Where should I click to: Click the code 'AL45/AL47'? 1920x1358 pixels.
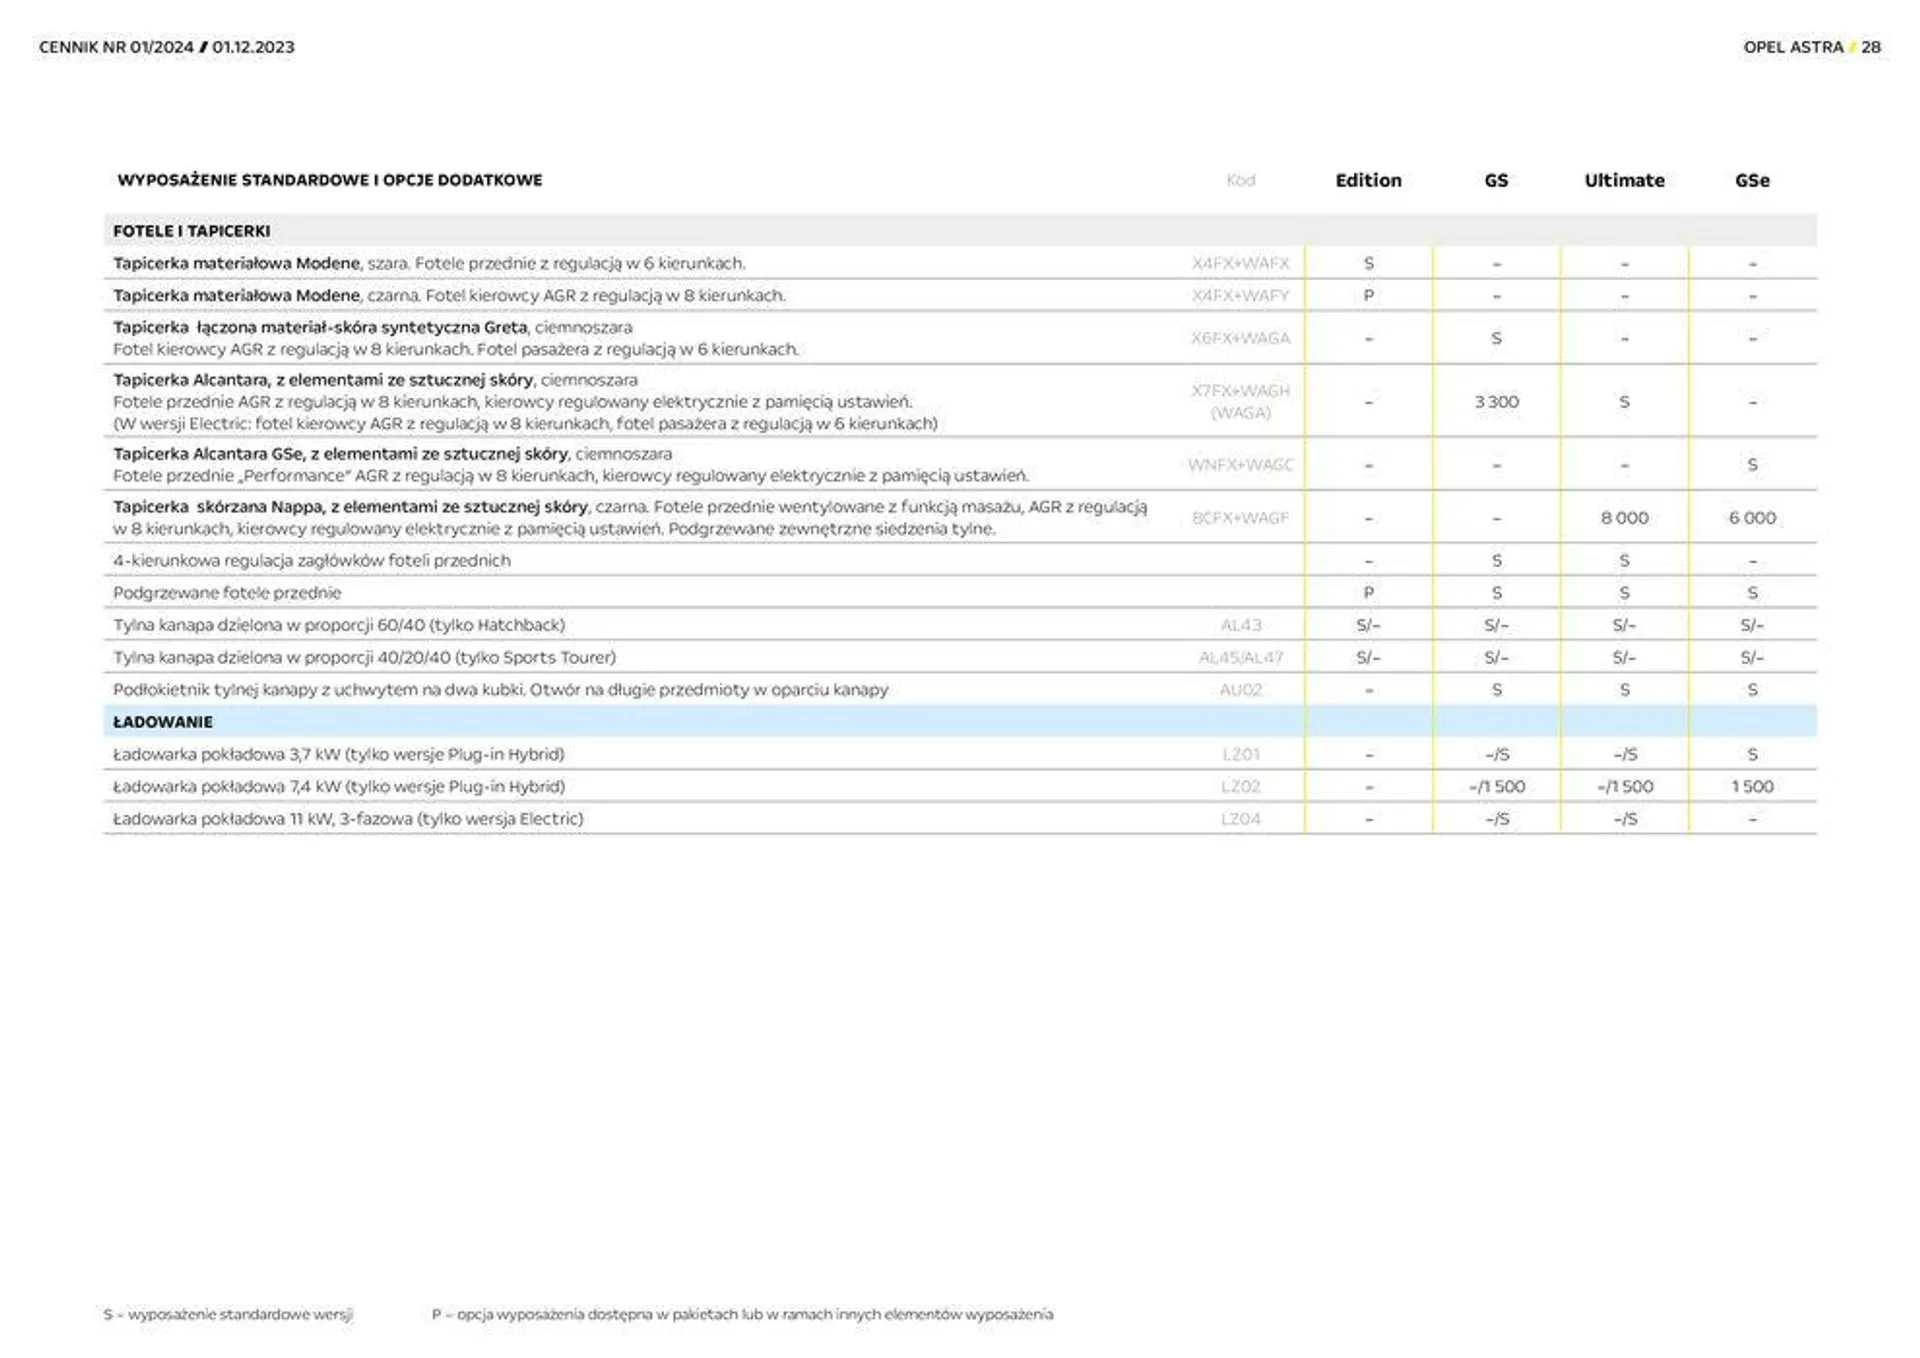(1240, 658)
